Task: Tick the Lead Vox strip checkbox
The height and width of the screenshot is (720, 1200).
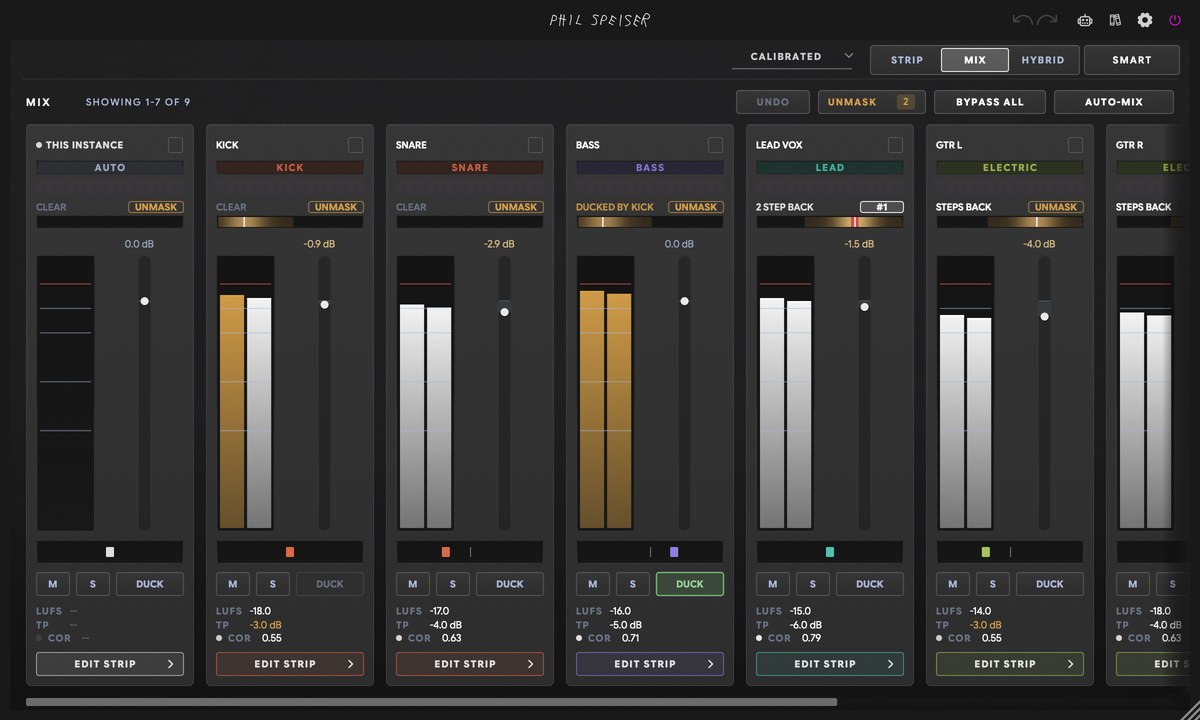Action: 895,145
